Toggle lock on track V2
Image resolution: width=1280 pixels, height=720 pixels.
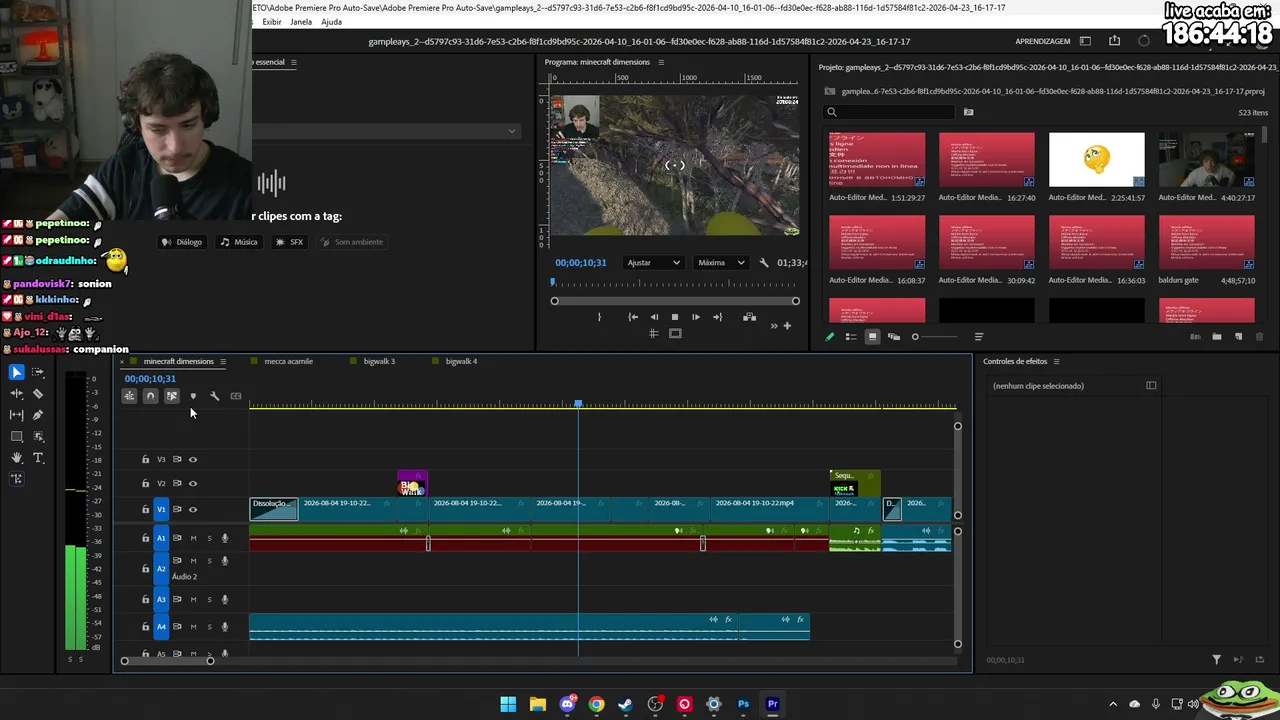tap(145, 484)
